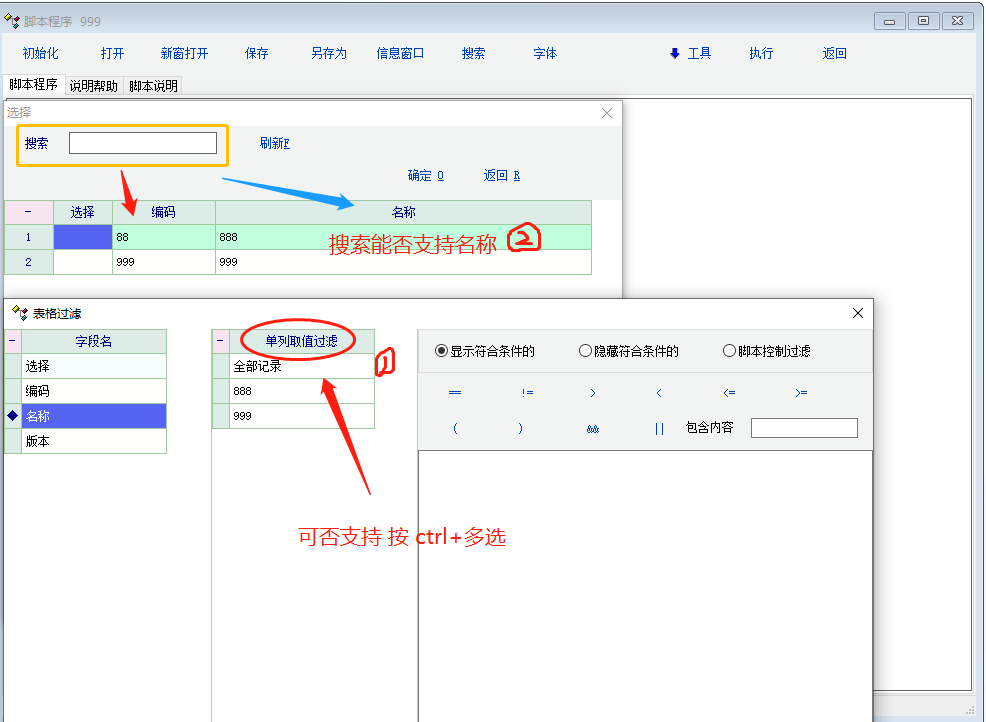Image resolution: width=986 pixels, height=722 pixels.
Task: Select 脚本控制过滤 radio option
Action: pos(729,351)
